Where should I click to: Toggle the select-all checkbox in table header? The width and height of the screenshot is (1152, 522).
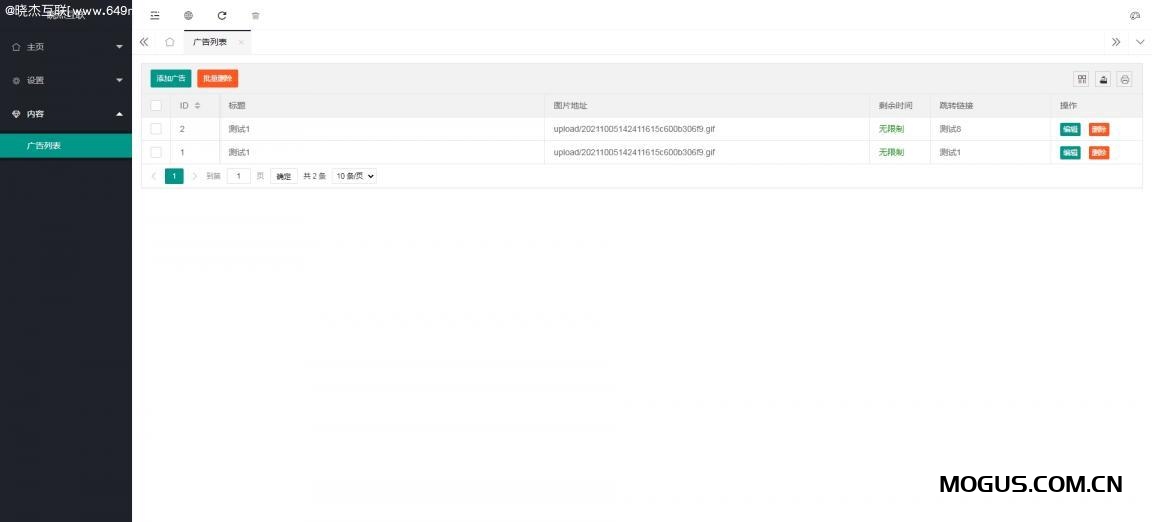pyautogui.click(x=156, y=105)
